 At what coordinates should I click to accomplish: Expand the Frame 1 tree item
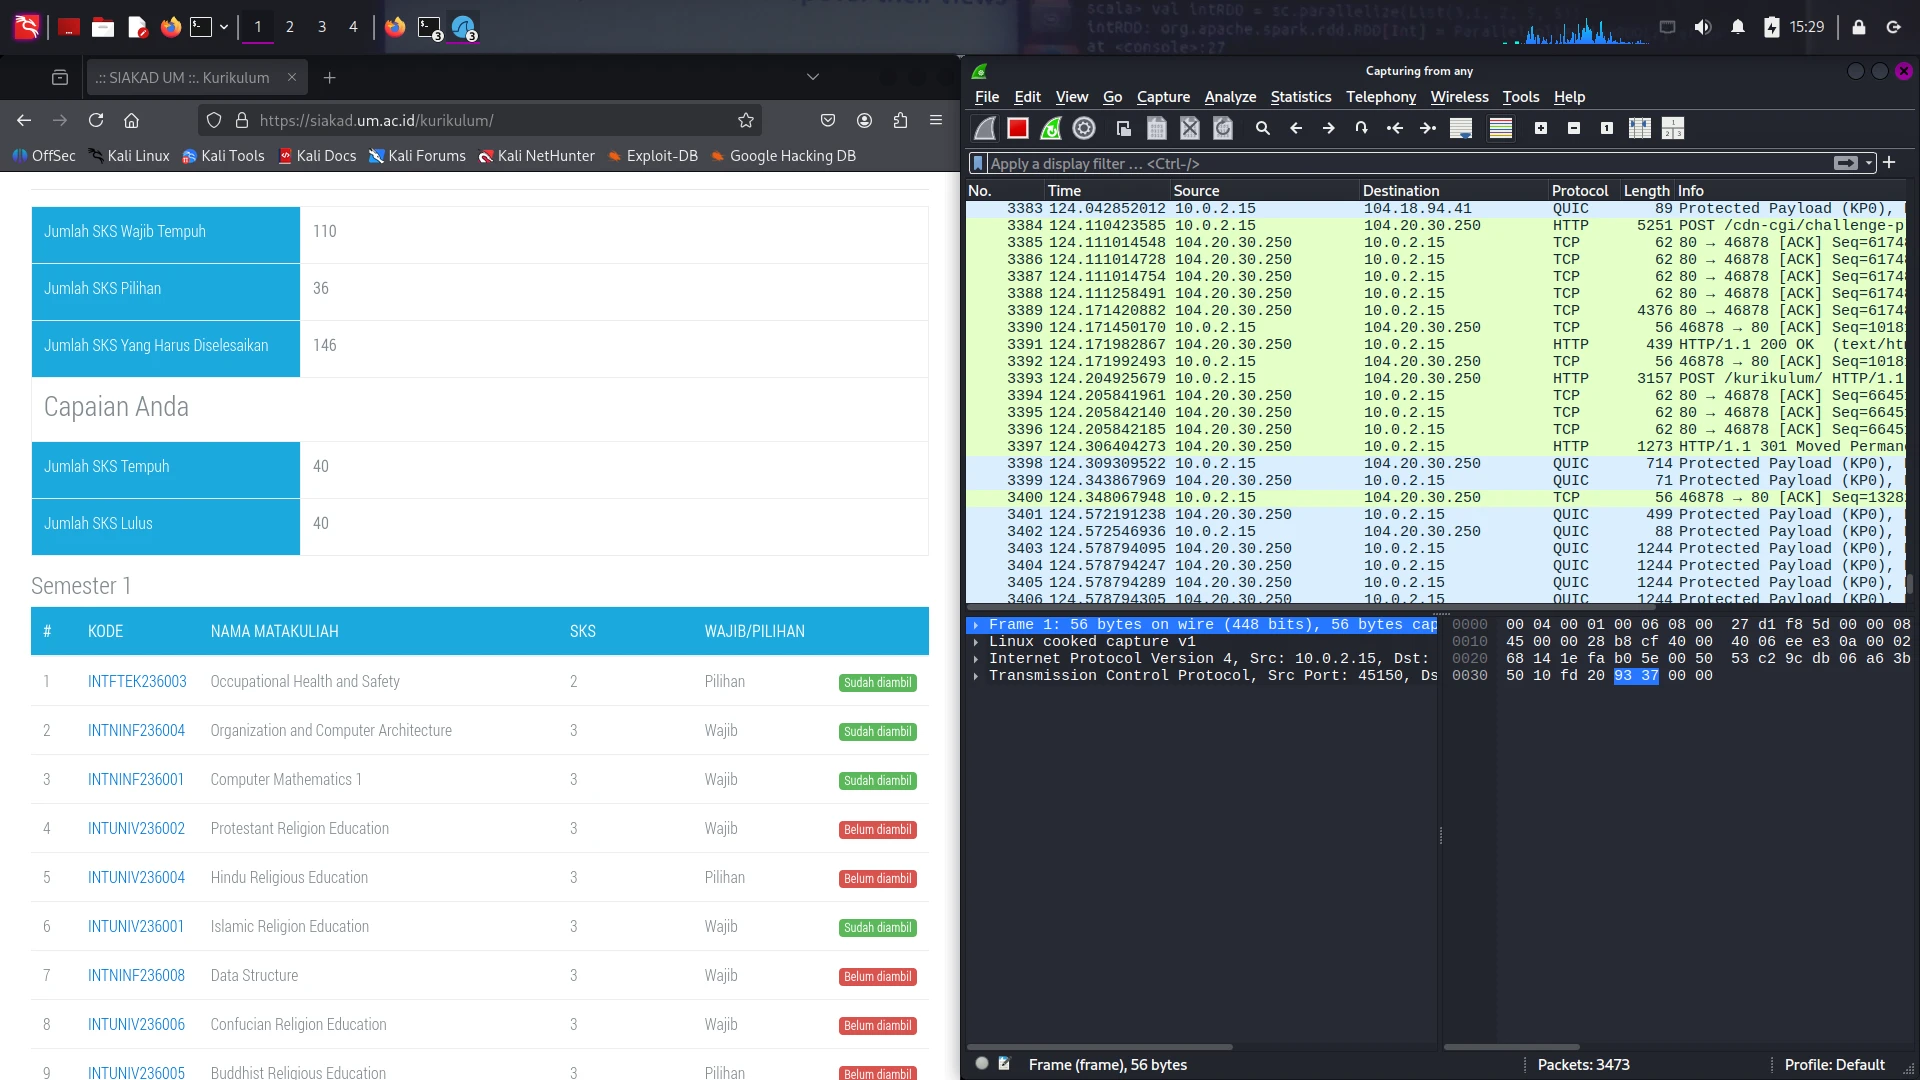976,625
